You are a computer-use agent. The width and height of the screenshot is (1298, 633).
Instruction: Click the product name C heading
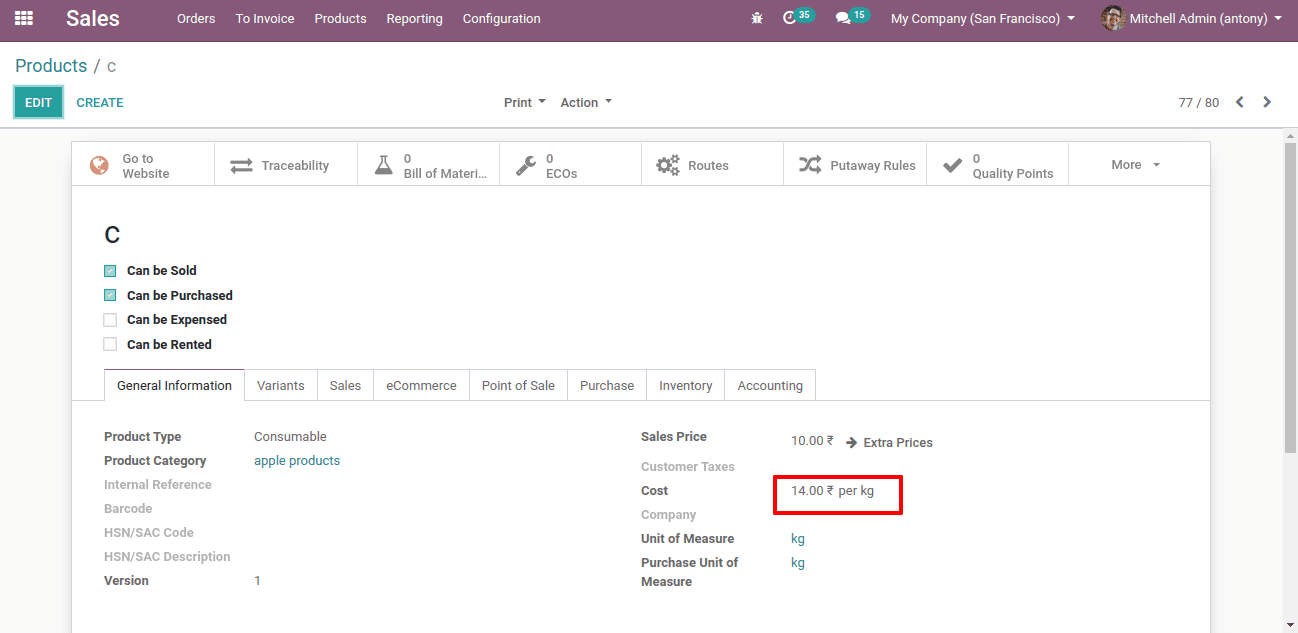[112, 235]
